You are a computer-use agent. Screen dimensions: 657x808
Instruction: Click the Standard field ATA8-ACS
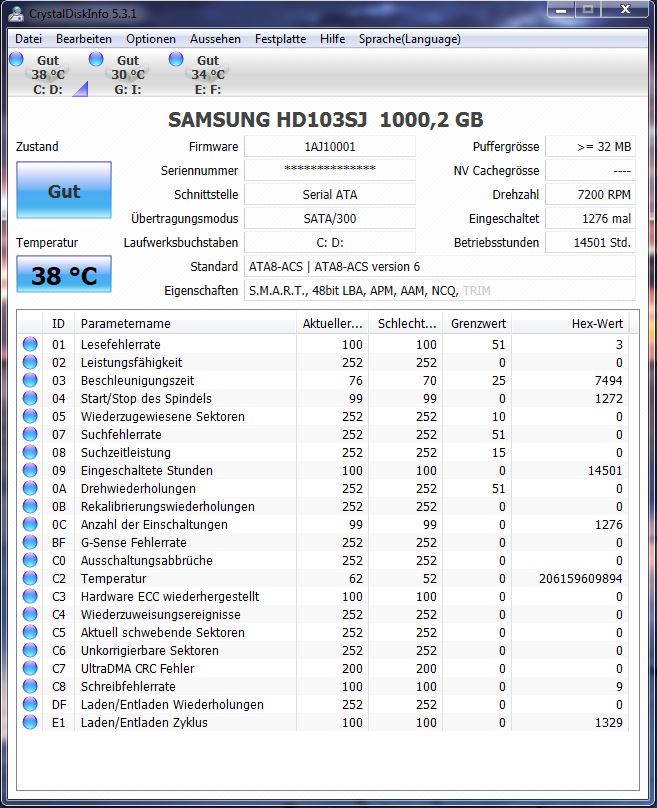tap(440, 266)
